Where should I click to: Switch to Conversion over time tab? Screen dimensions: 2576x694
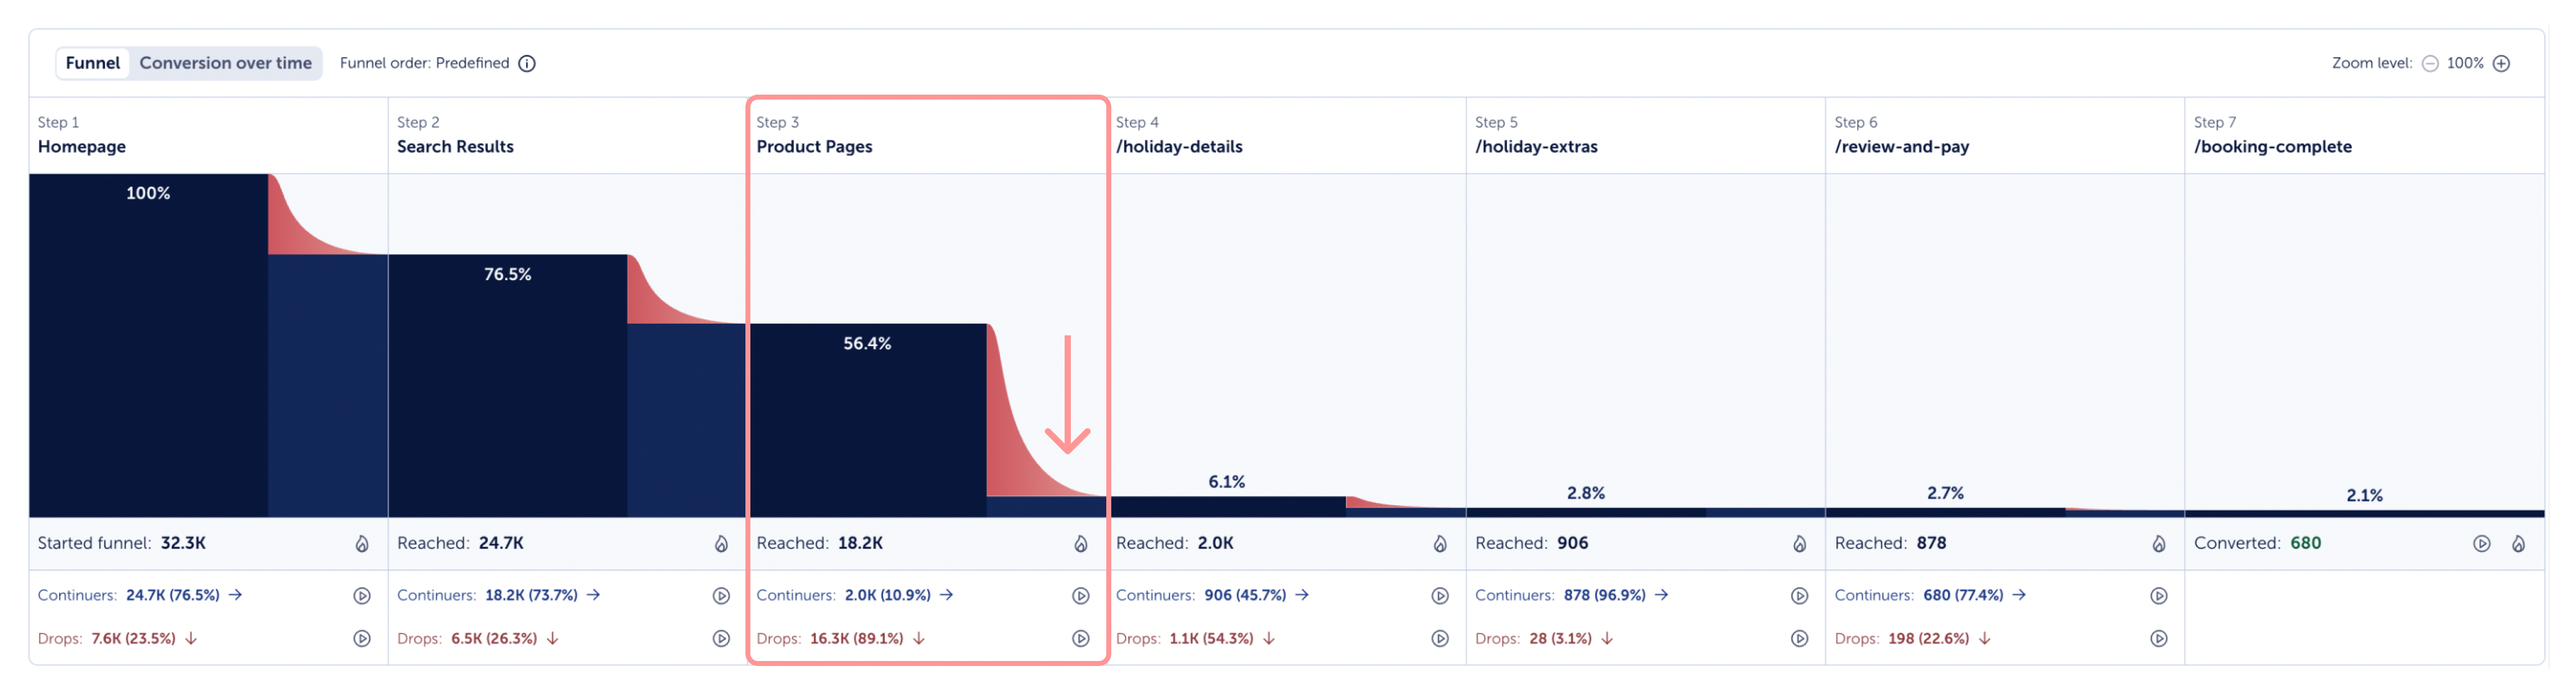click(225, 63)
